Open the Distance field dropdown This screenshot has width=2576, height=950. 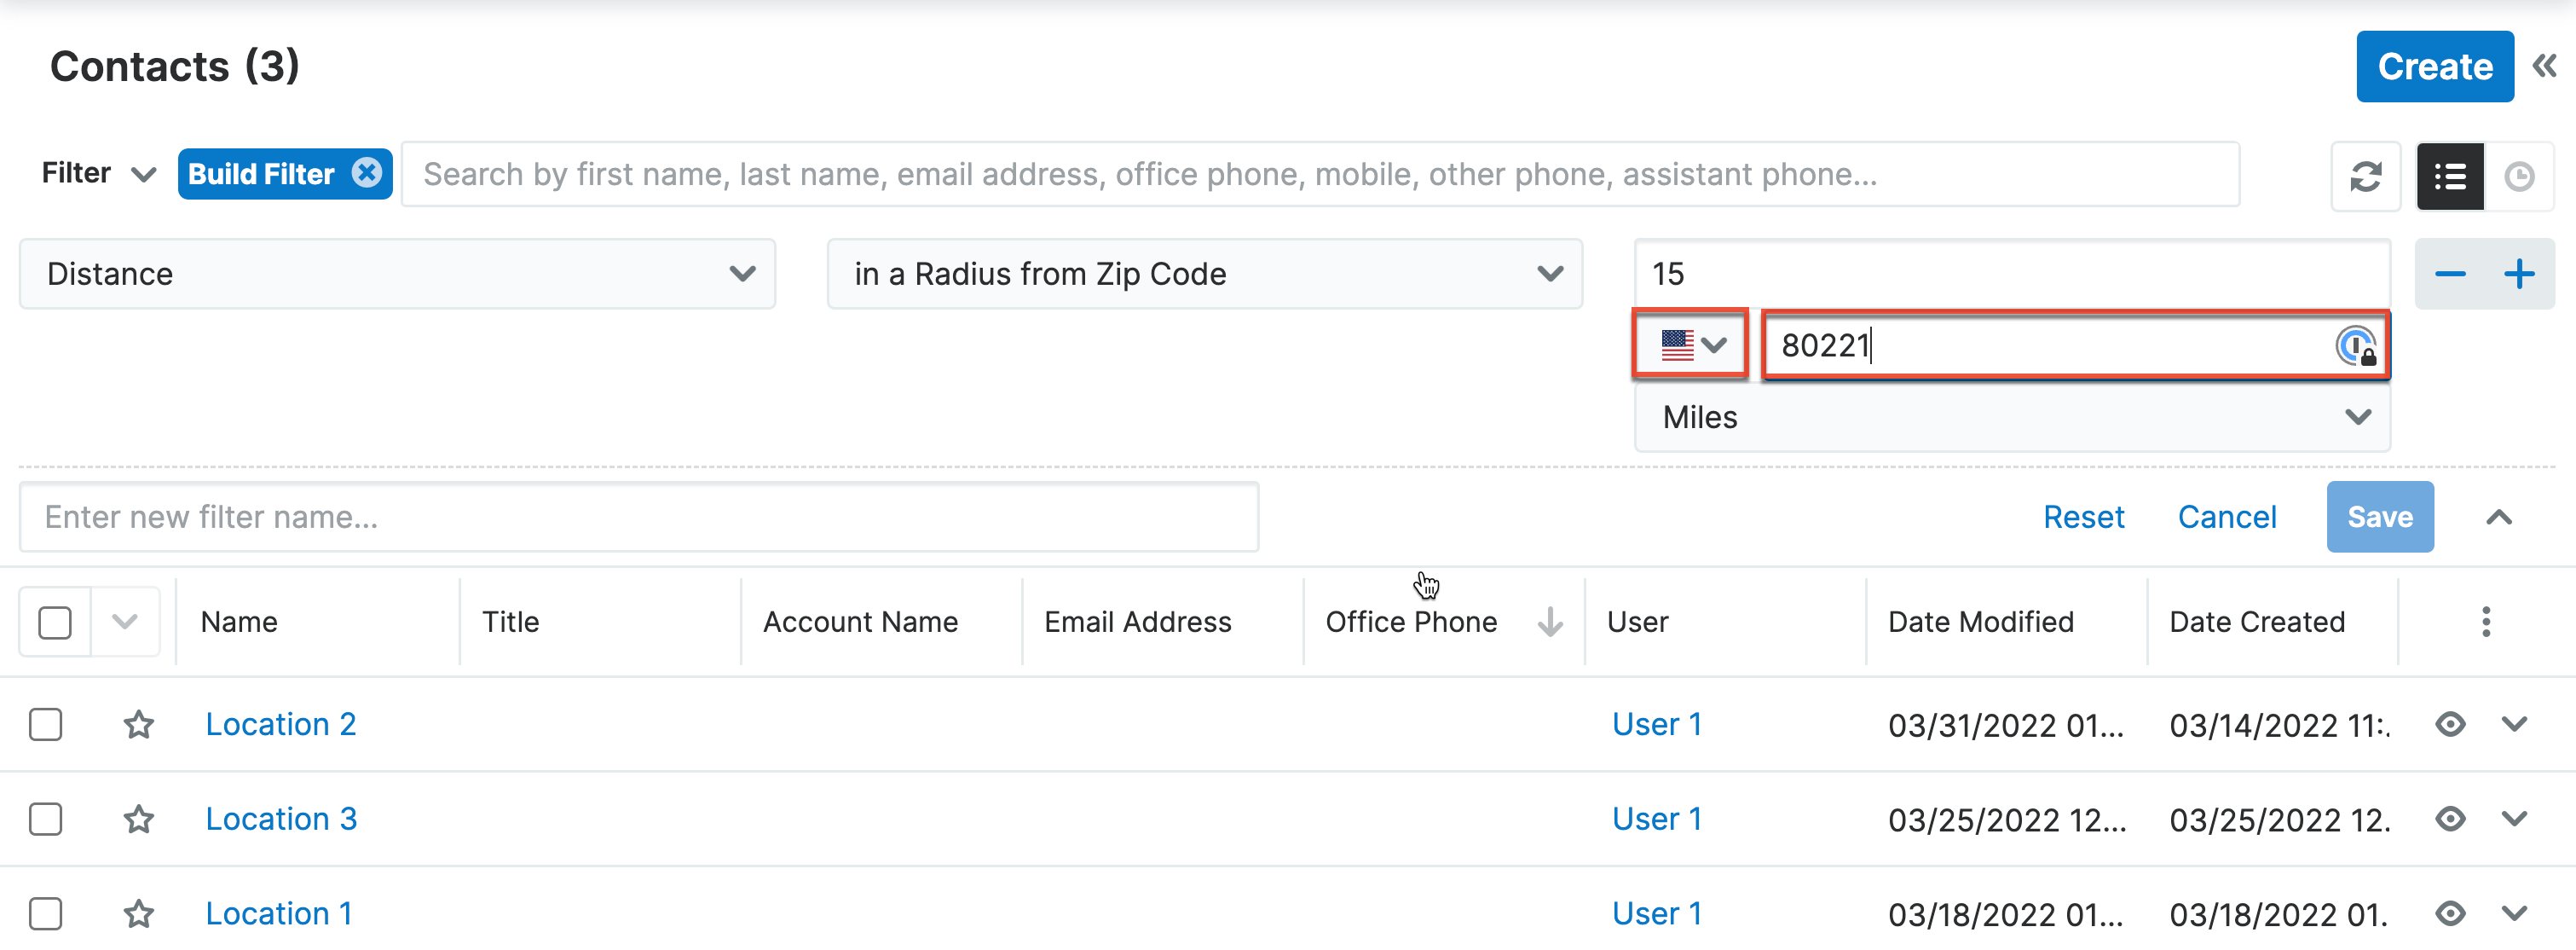point(397,274)
